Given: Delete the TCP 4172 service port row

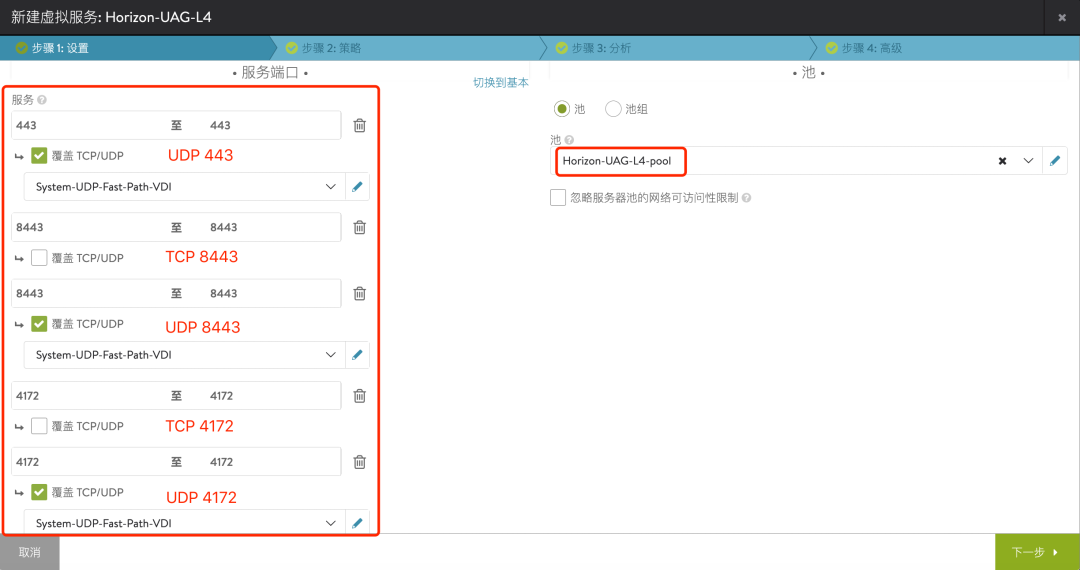Looking at the screenshot, I should tap(360, 396).
